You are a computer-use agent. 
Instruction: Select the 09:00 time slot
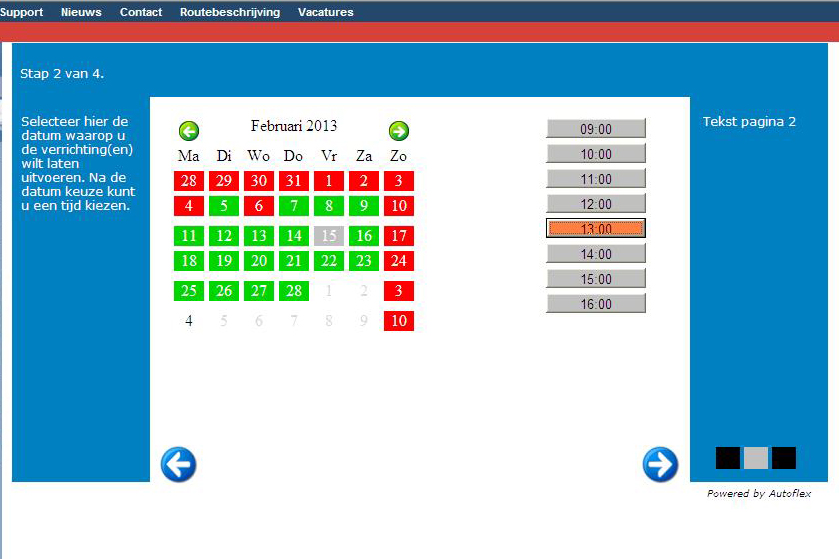point(596,129)
